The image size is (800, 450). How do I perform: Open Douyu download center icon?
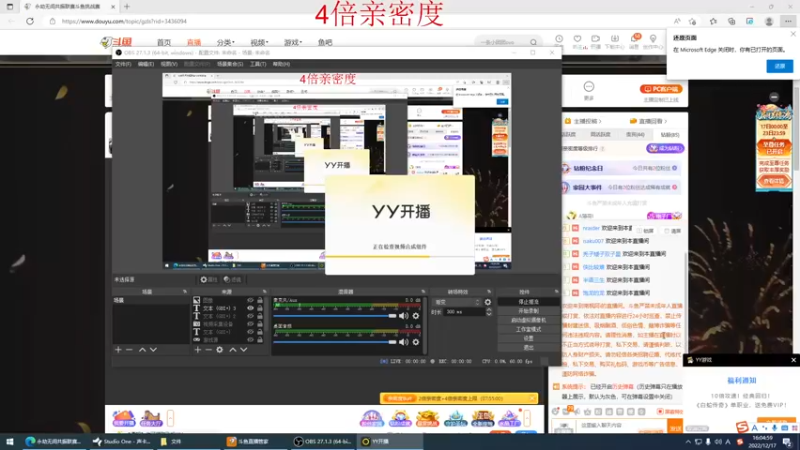point(615,39)
